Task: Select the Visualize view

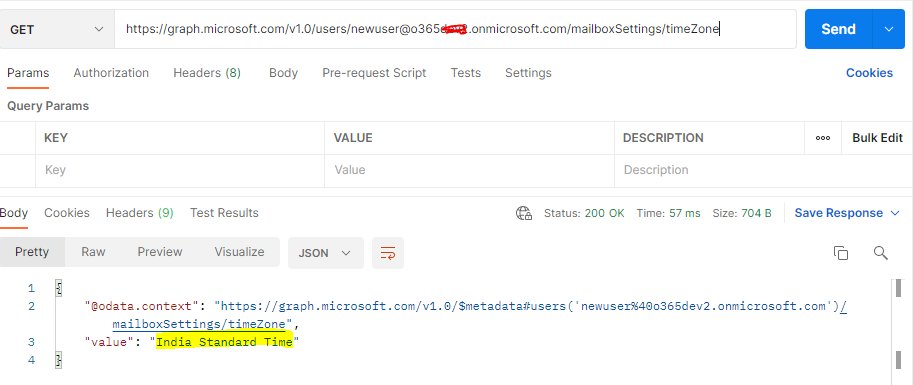Action: point(239,252)
